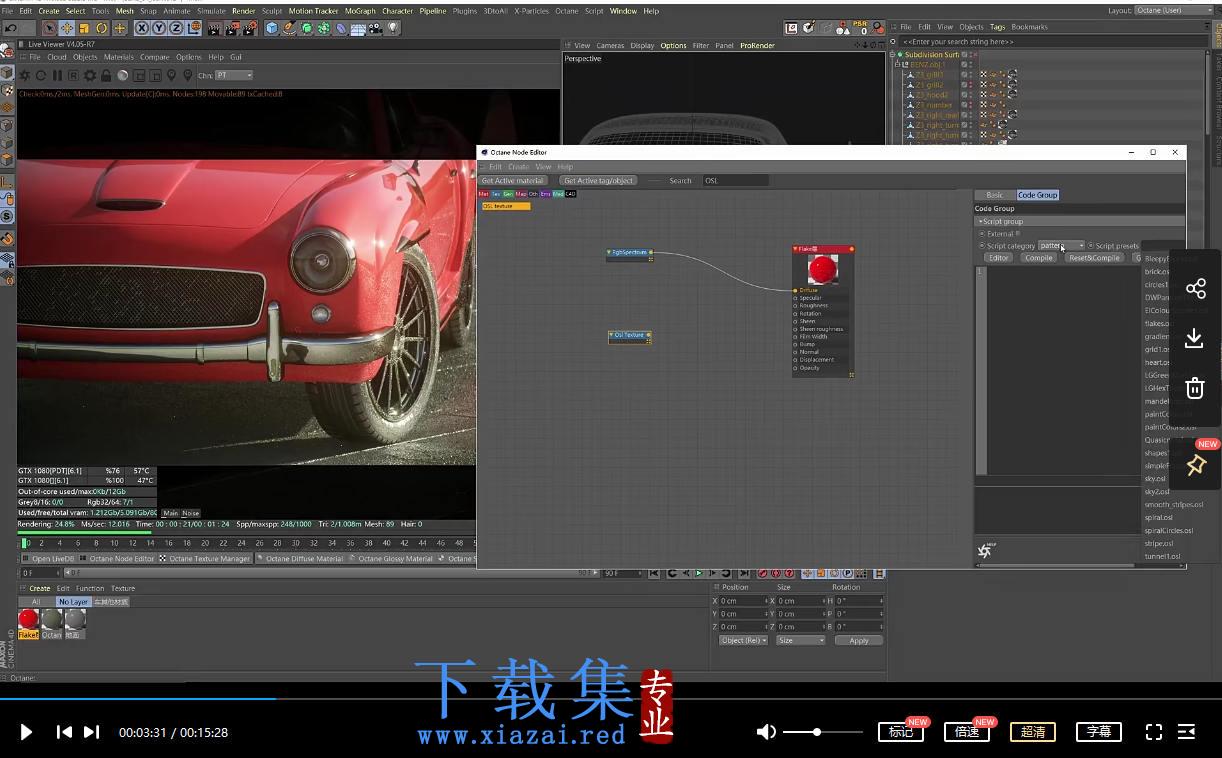
Task: Click the Live Viewer pause render icon
Action: [57, 75]
